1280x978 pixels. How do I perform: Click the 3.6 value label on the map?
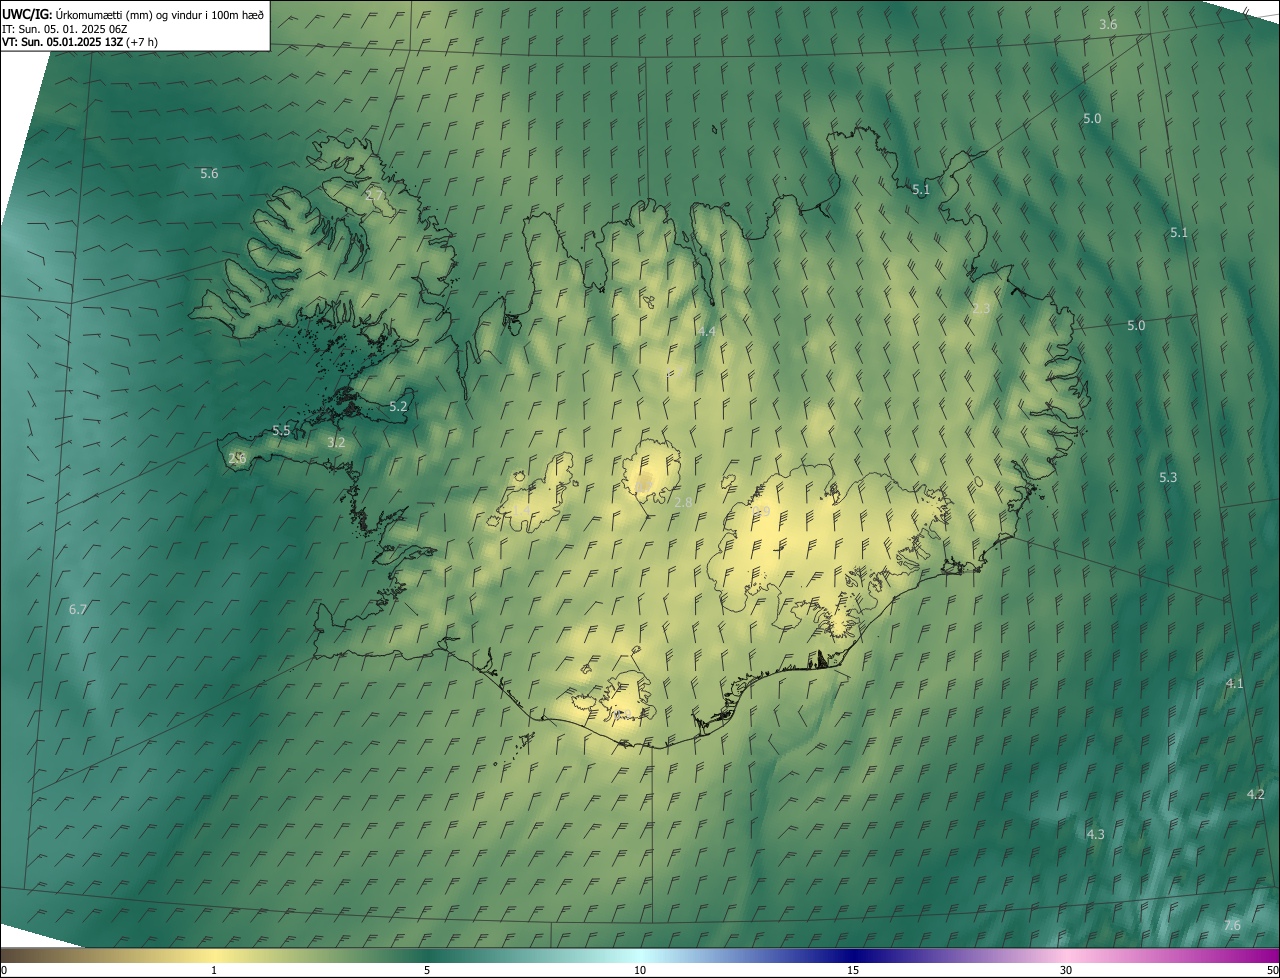click(x=1108, y=24)
